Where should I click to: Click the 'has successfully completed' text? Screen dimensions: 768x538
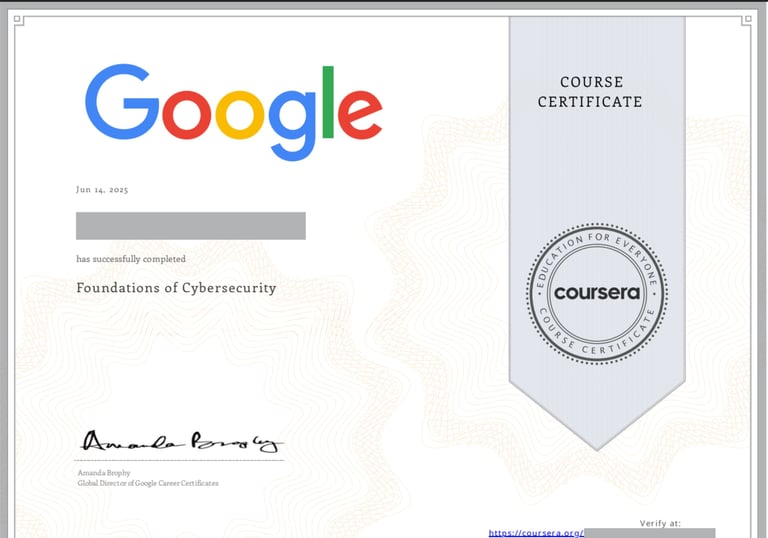(131, 259)
